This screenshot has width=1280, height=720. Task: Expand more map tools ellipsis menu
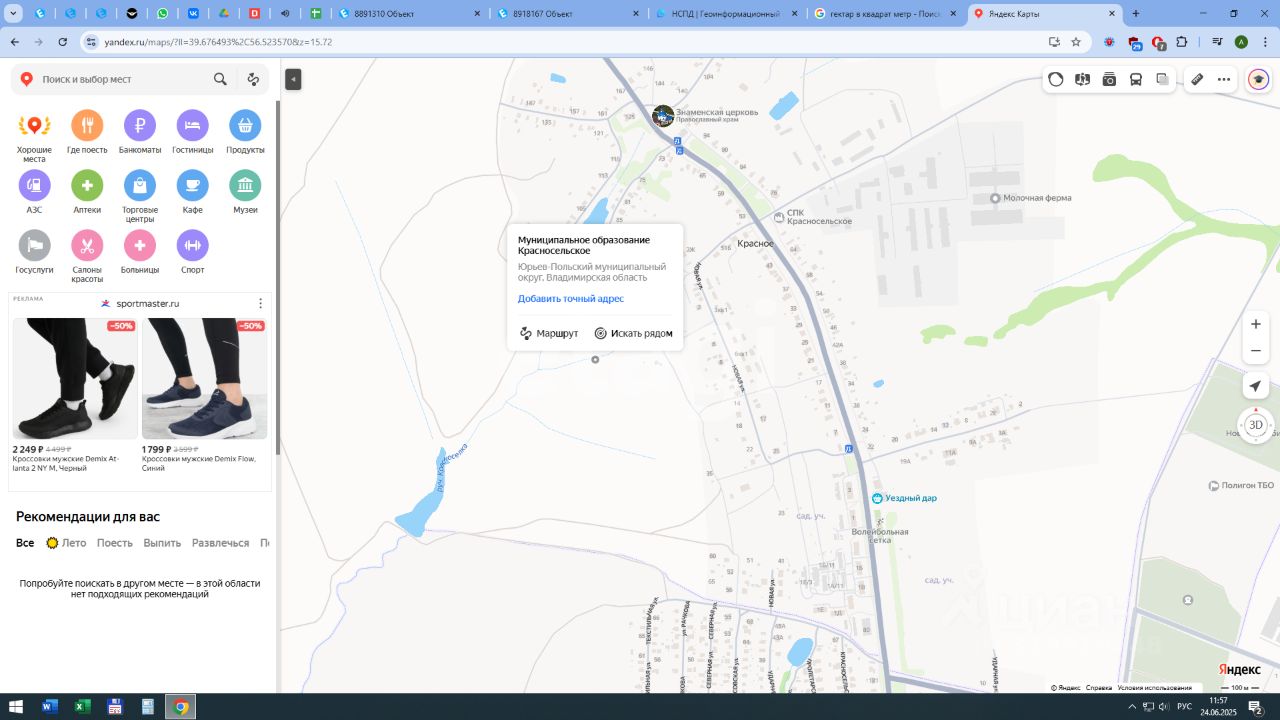1223,80
